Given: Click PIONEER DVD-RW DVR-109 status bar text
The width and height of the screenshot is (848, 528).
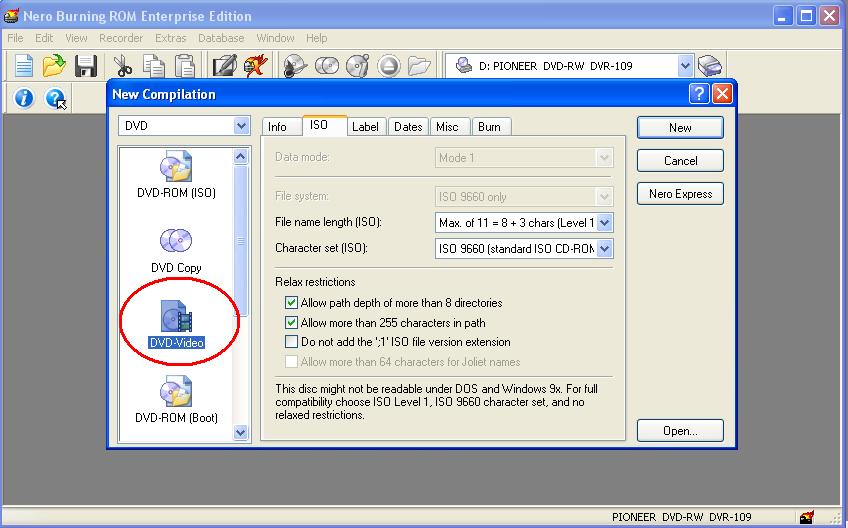Looking at the screenshot, I should (x=681, y=517).
